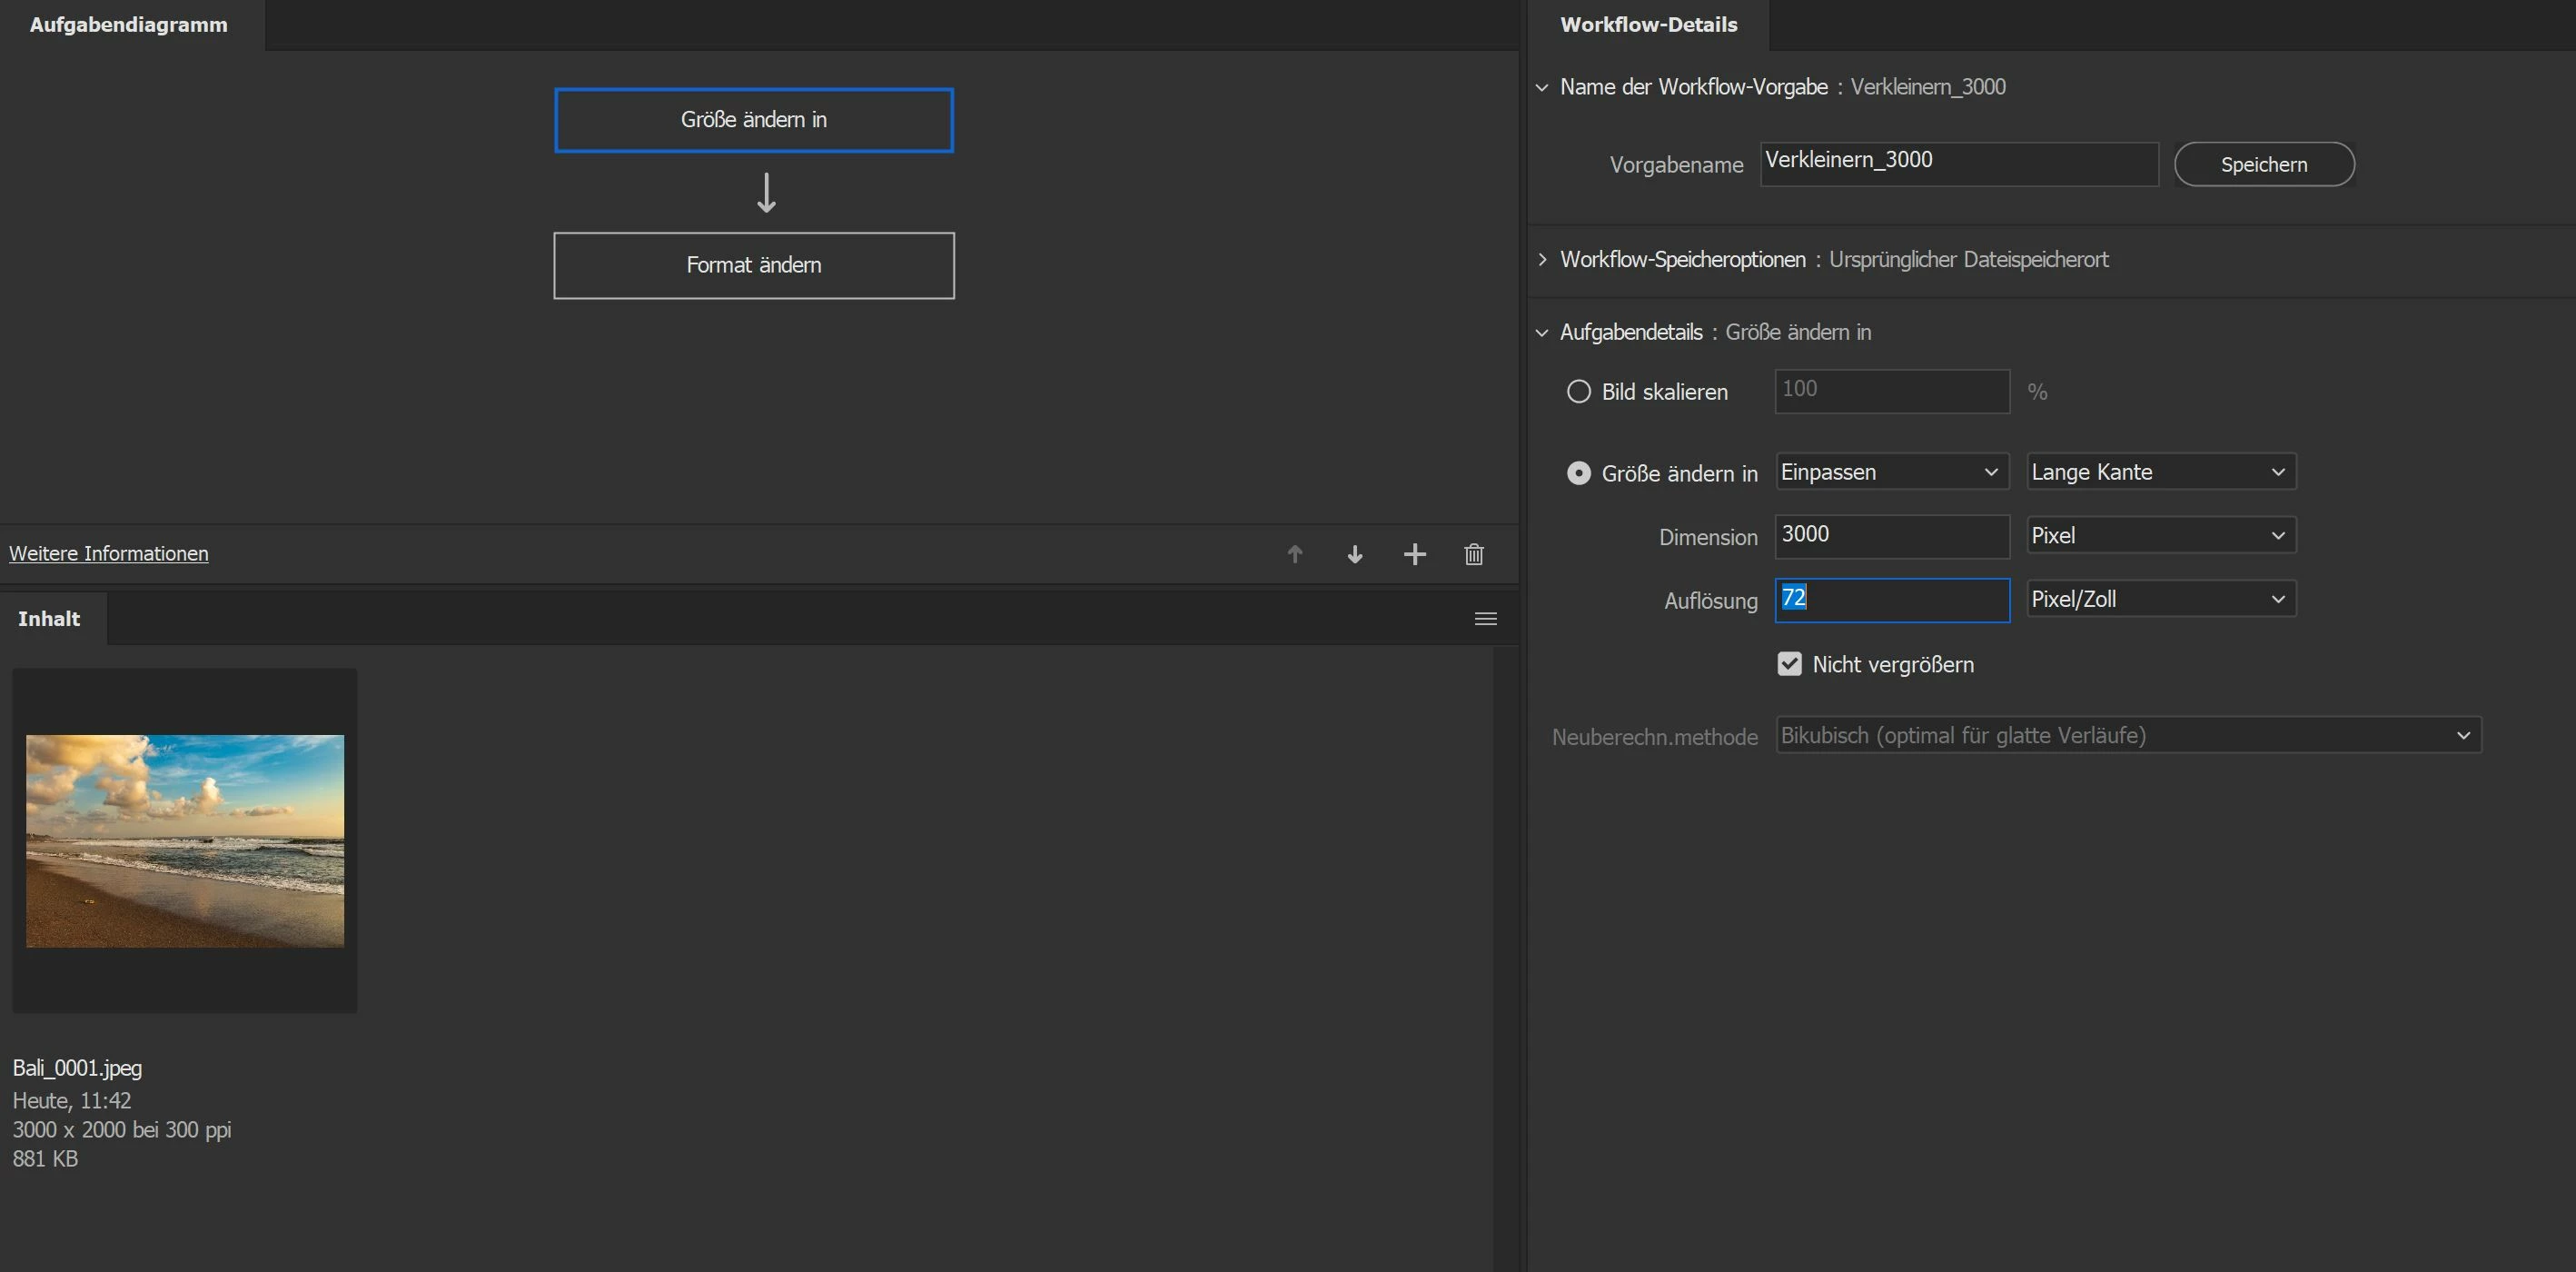Image resolution: width=2576 pixels, height=1272 pixels.
Task: Switch to the Aufgabendiagramm tab
Action: (128, 25)
